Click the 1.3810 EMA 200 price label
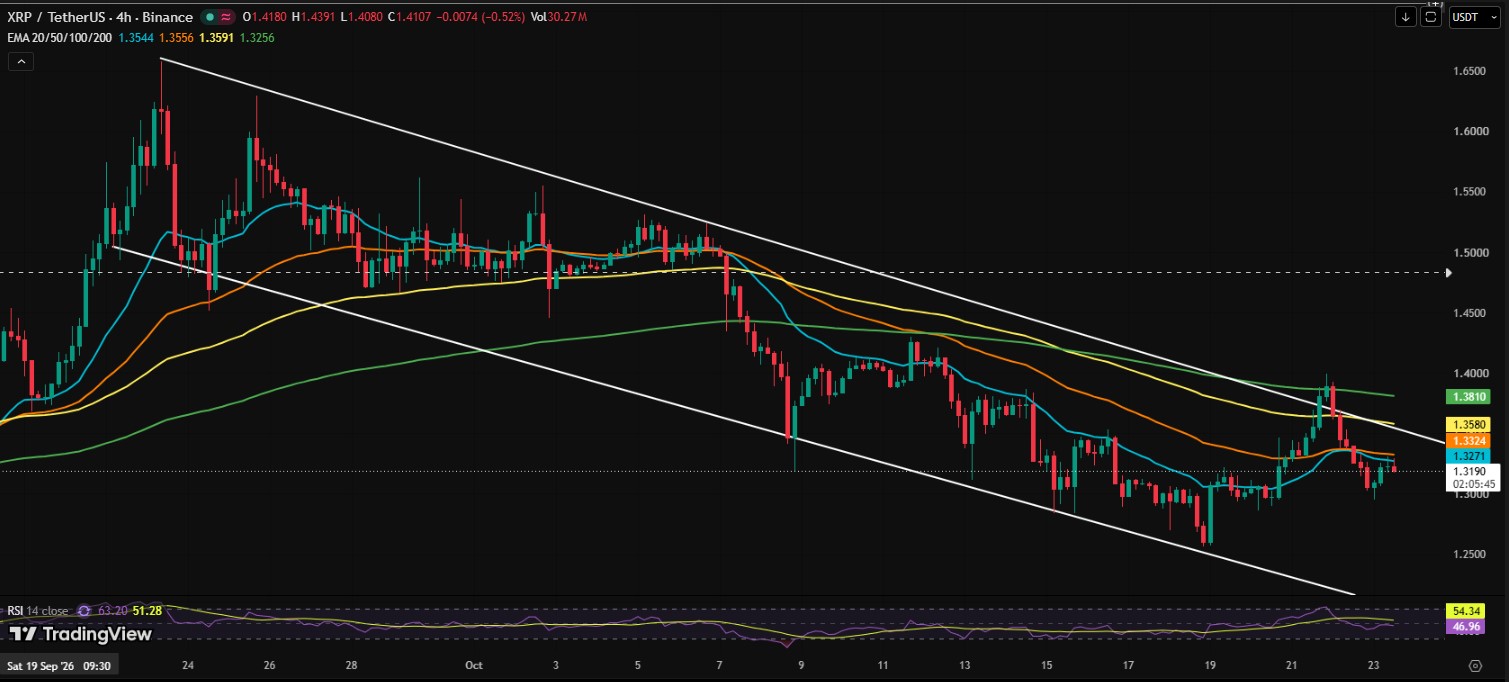 click(1467, 397)
